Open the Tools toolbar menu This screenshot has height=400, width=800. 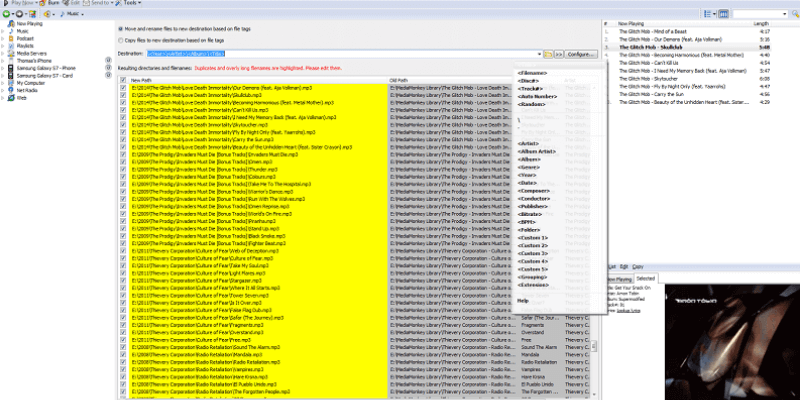pos(128,3)
